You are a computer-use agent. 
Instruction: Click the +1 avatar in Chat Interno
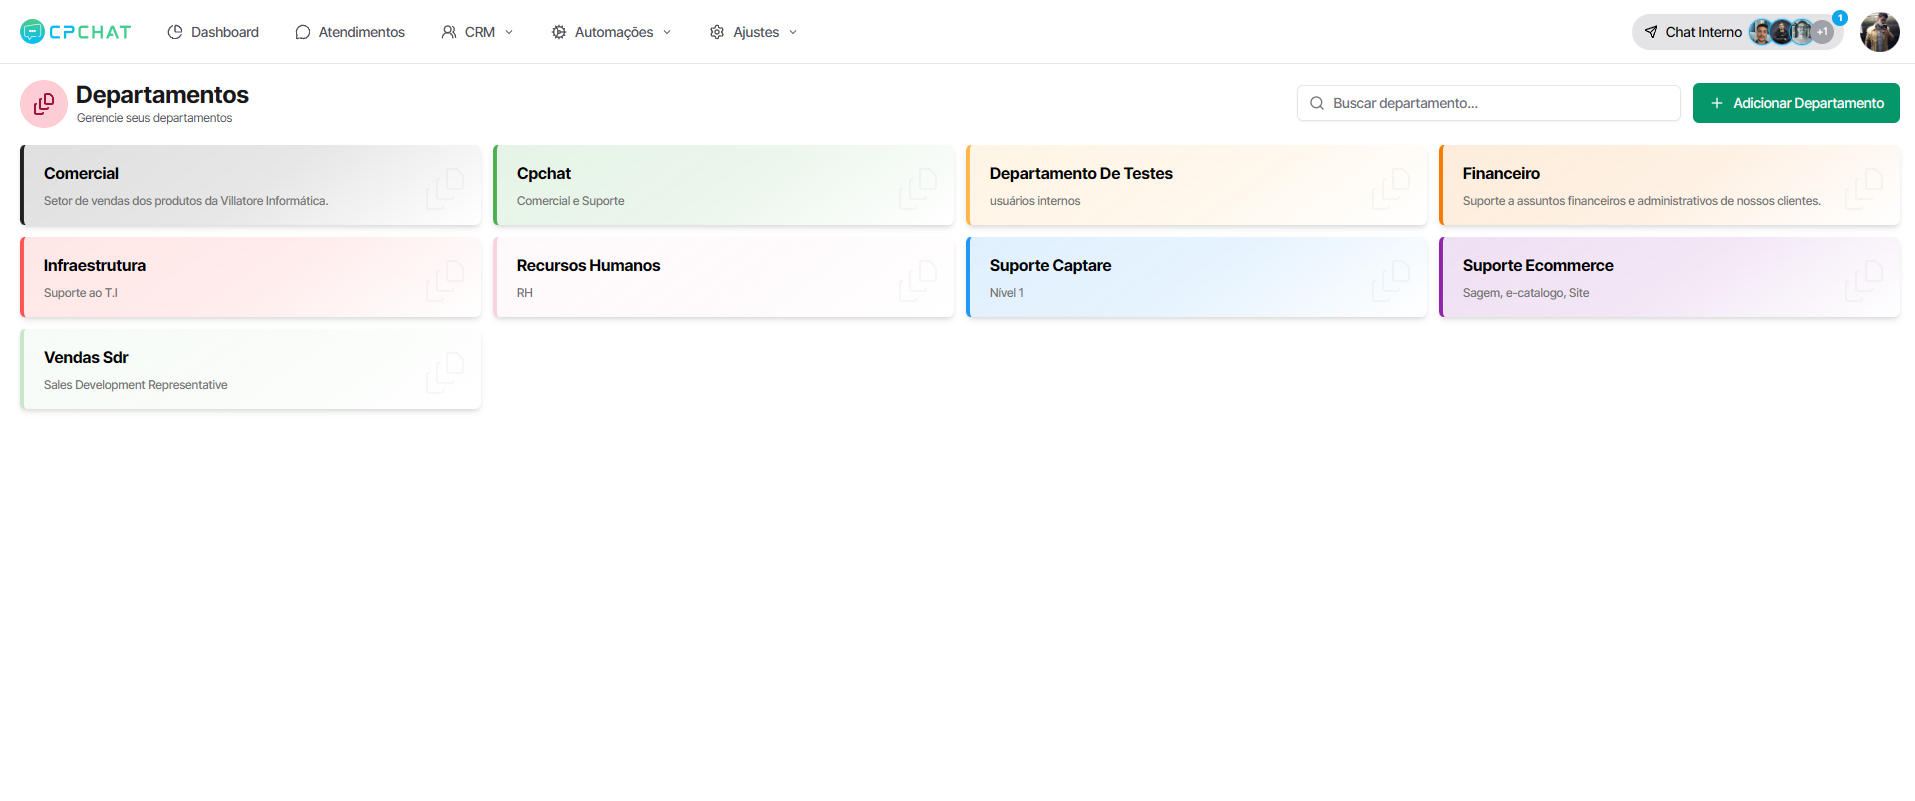click(x=1823, y=32)
